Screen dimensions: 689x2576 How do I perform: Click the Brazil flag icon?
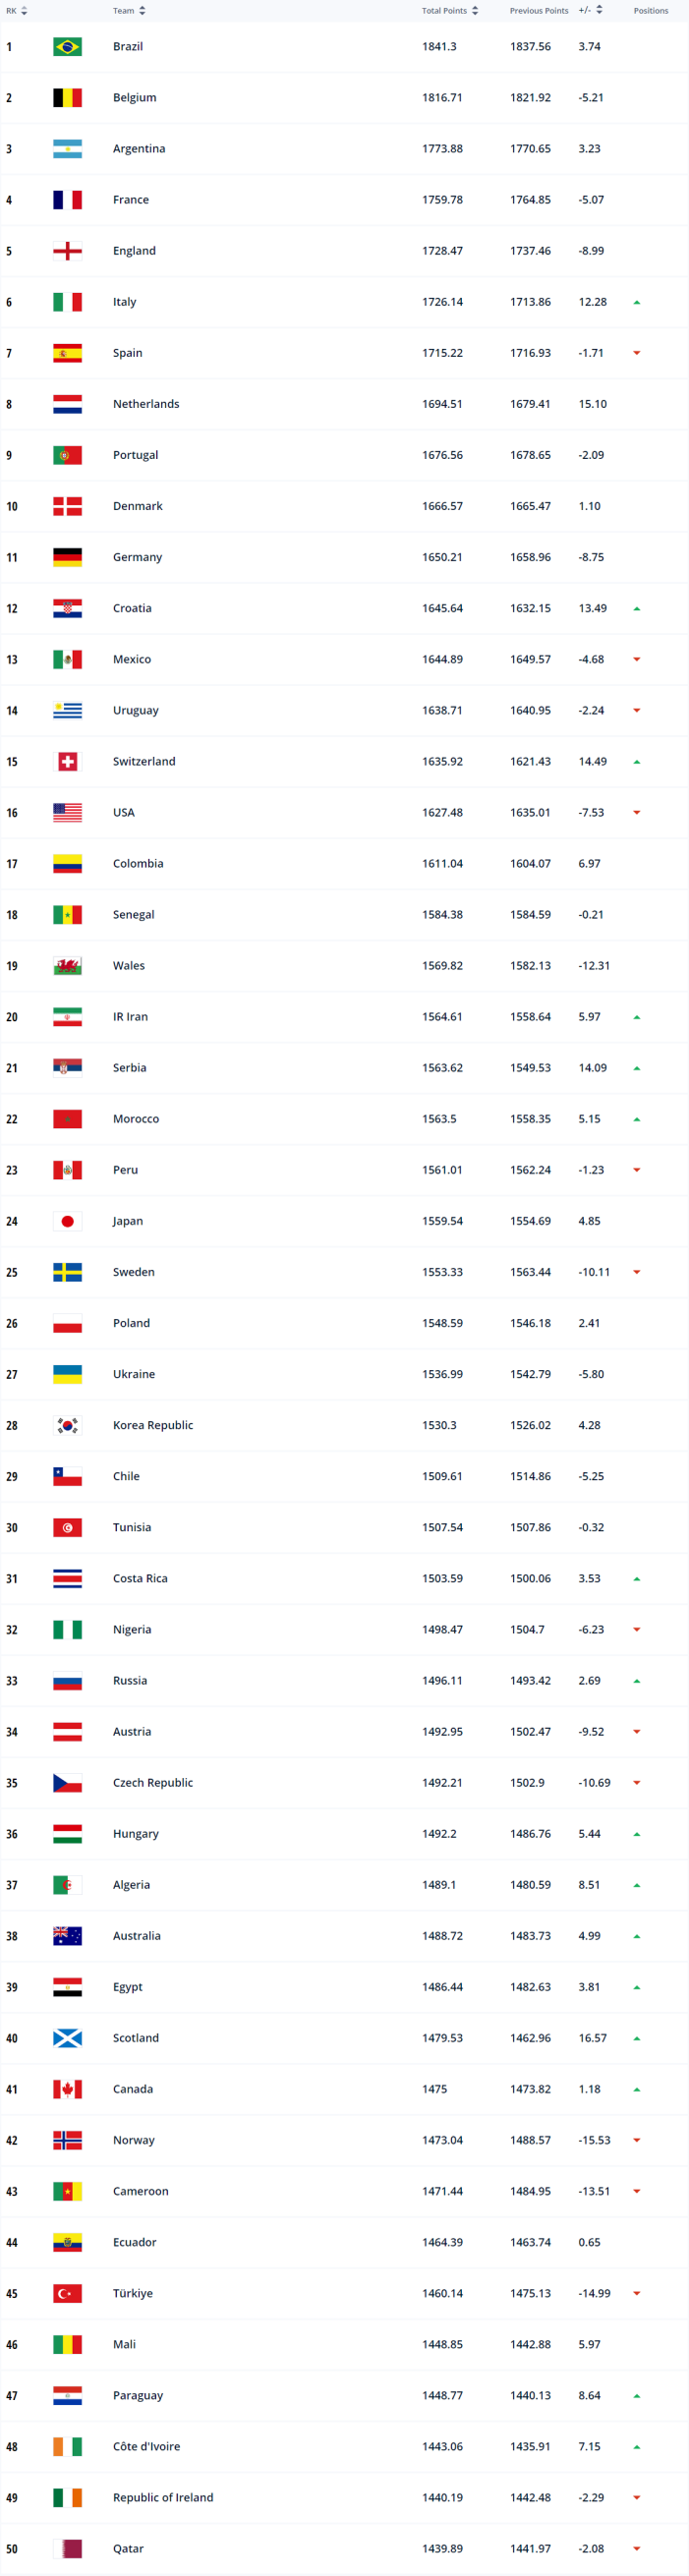66,46
